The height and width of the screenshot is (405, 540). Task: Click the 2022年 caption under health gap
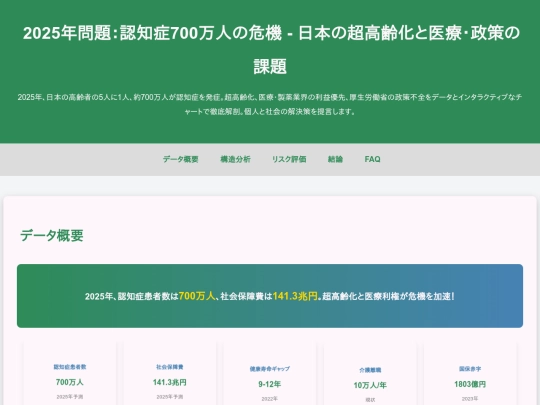(270, 399)
